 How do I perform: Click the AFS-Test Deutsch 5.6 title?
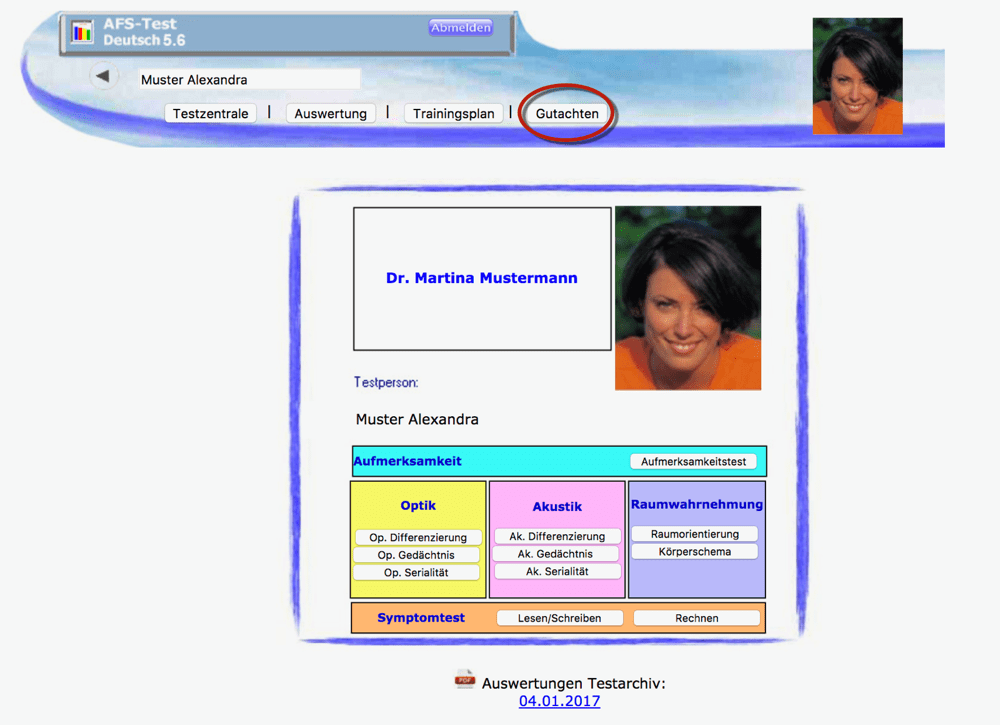[144, 32]
